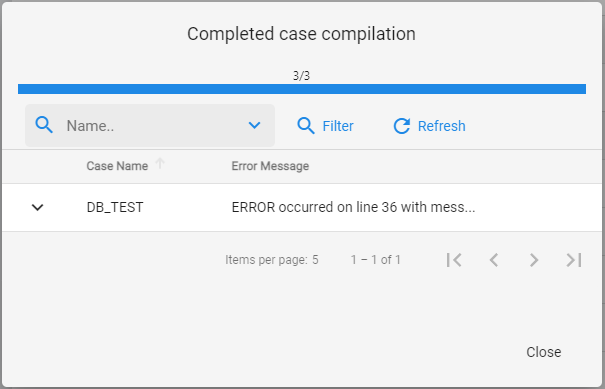Sort by the Case Name column header

pos(117,166)
